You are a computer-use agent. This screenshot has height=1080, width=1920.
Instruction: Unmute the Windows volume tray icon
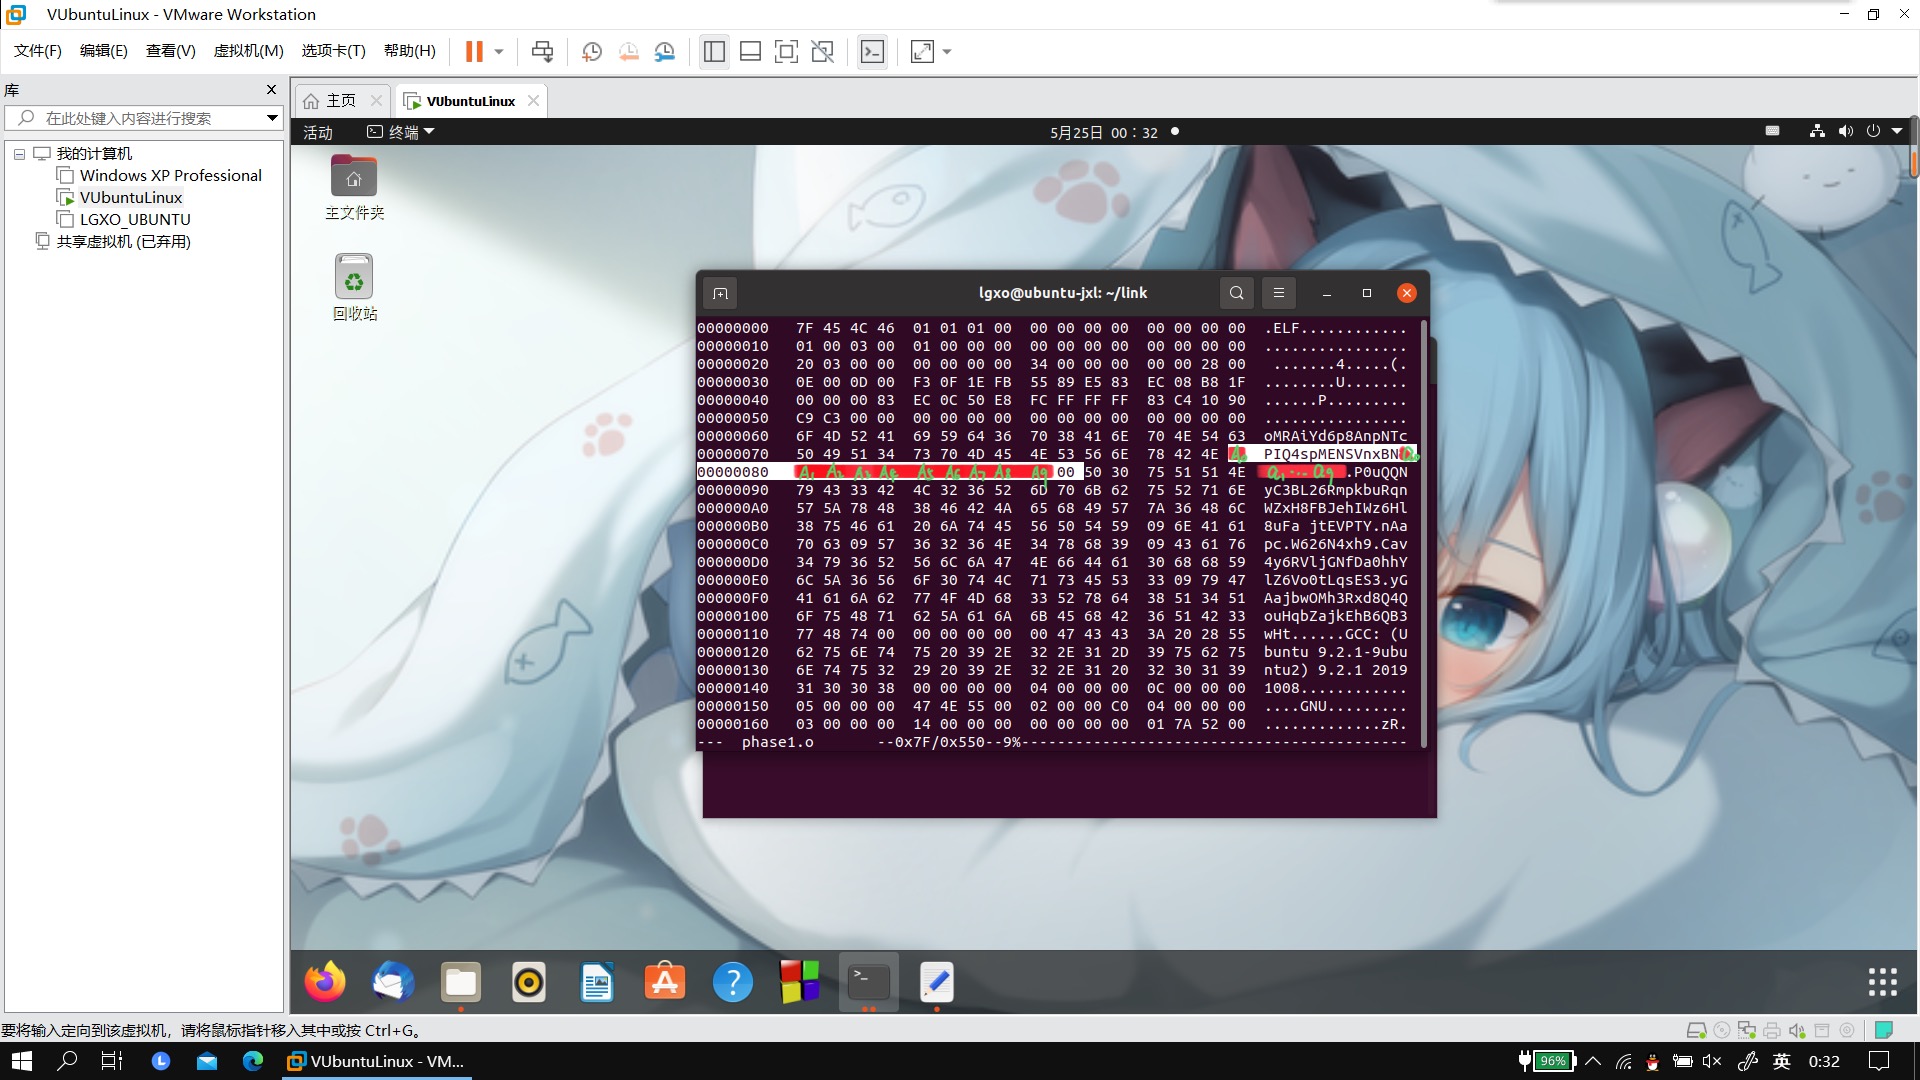click(x=1712, y=1061)
